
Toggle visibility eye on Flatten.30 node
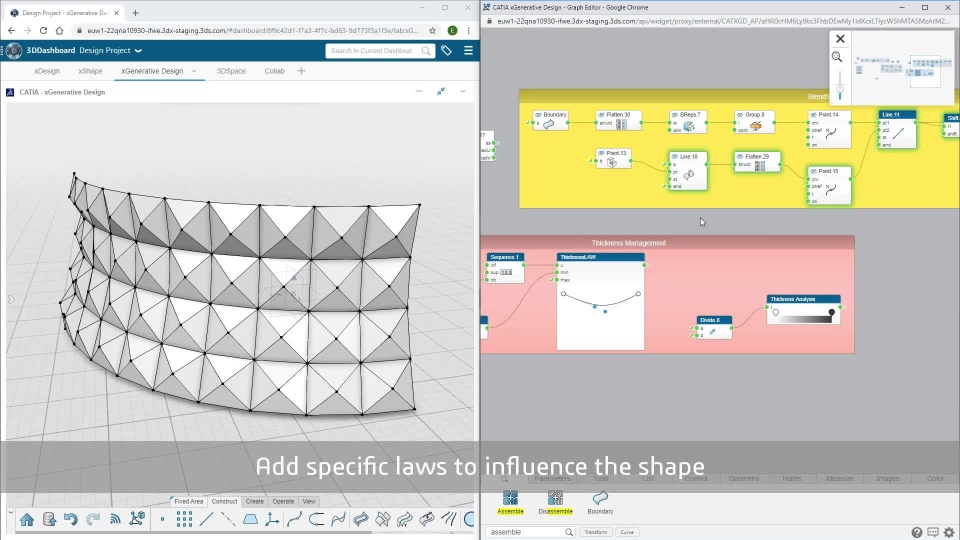click(601, 115)
